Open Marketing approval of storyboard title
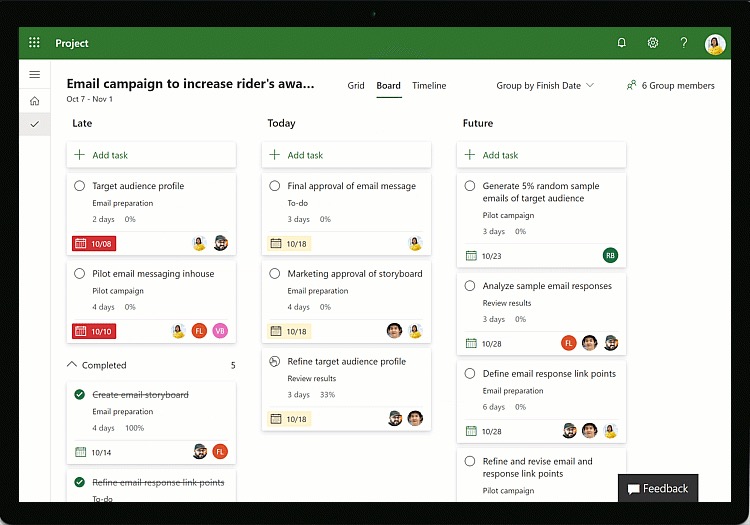This screenshot has width=750, height=525. 355,273
